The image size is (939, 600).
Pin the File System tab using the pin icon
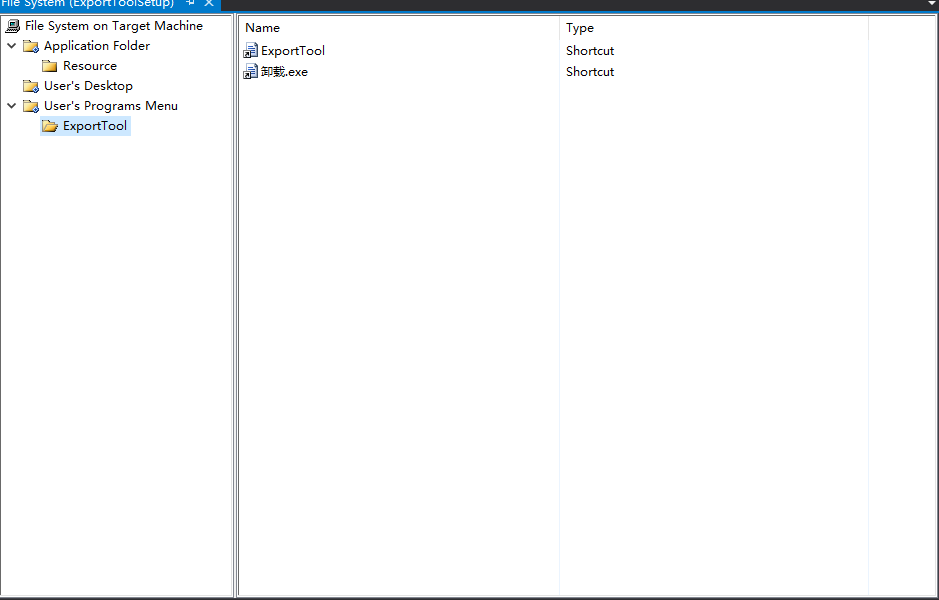pos(190,4)
